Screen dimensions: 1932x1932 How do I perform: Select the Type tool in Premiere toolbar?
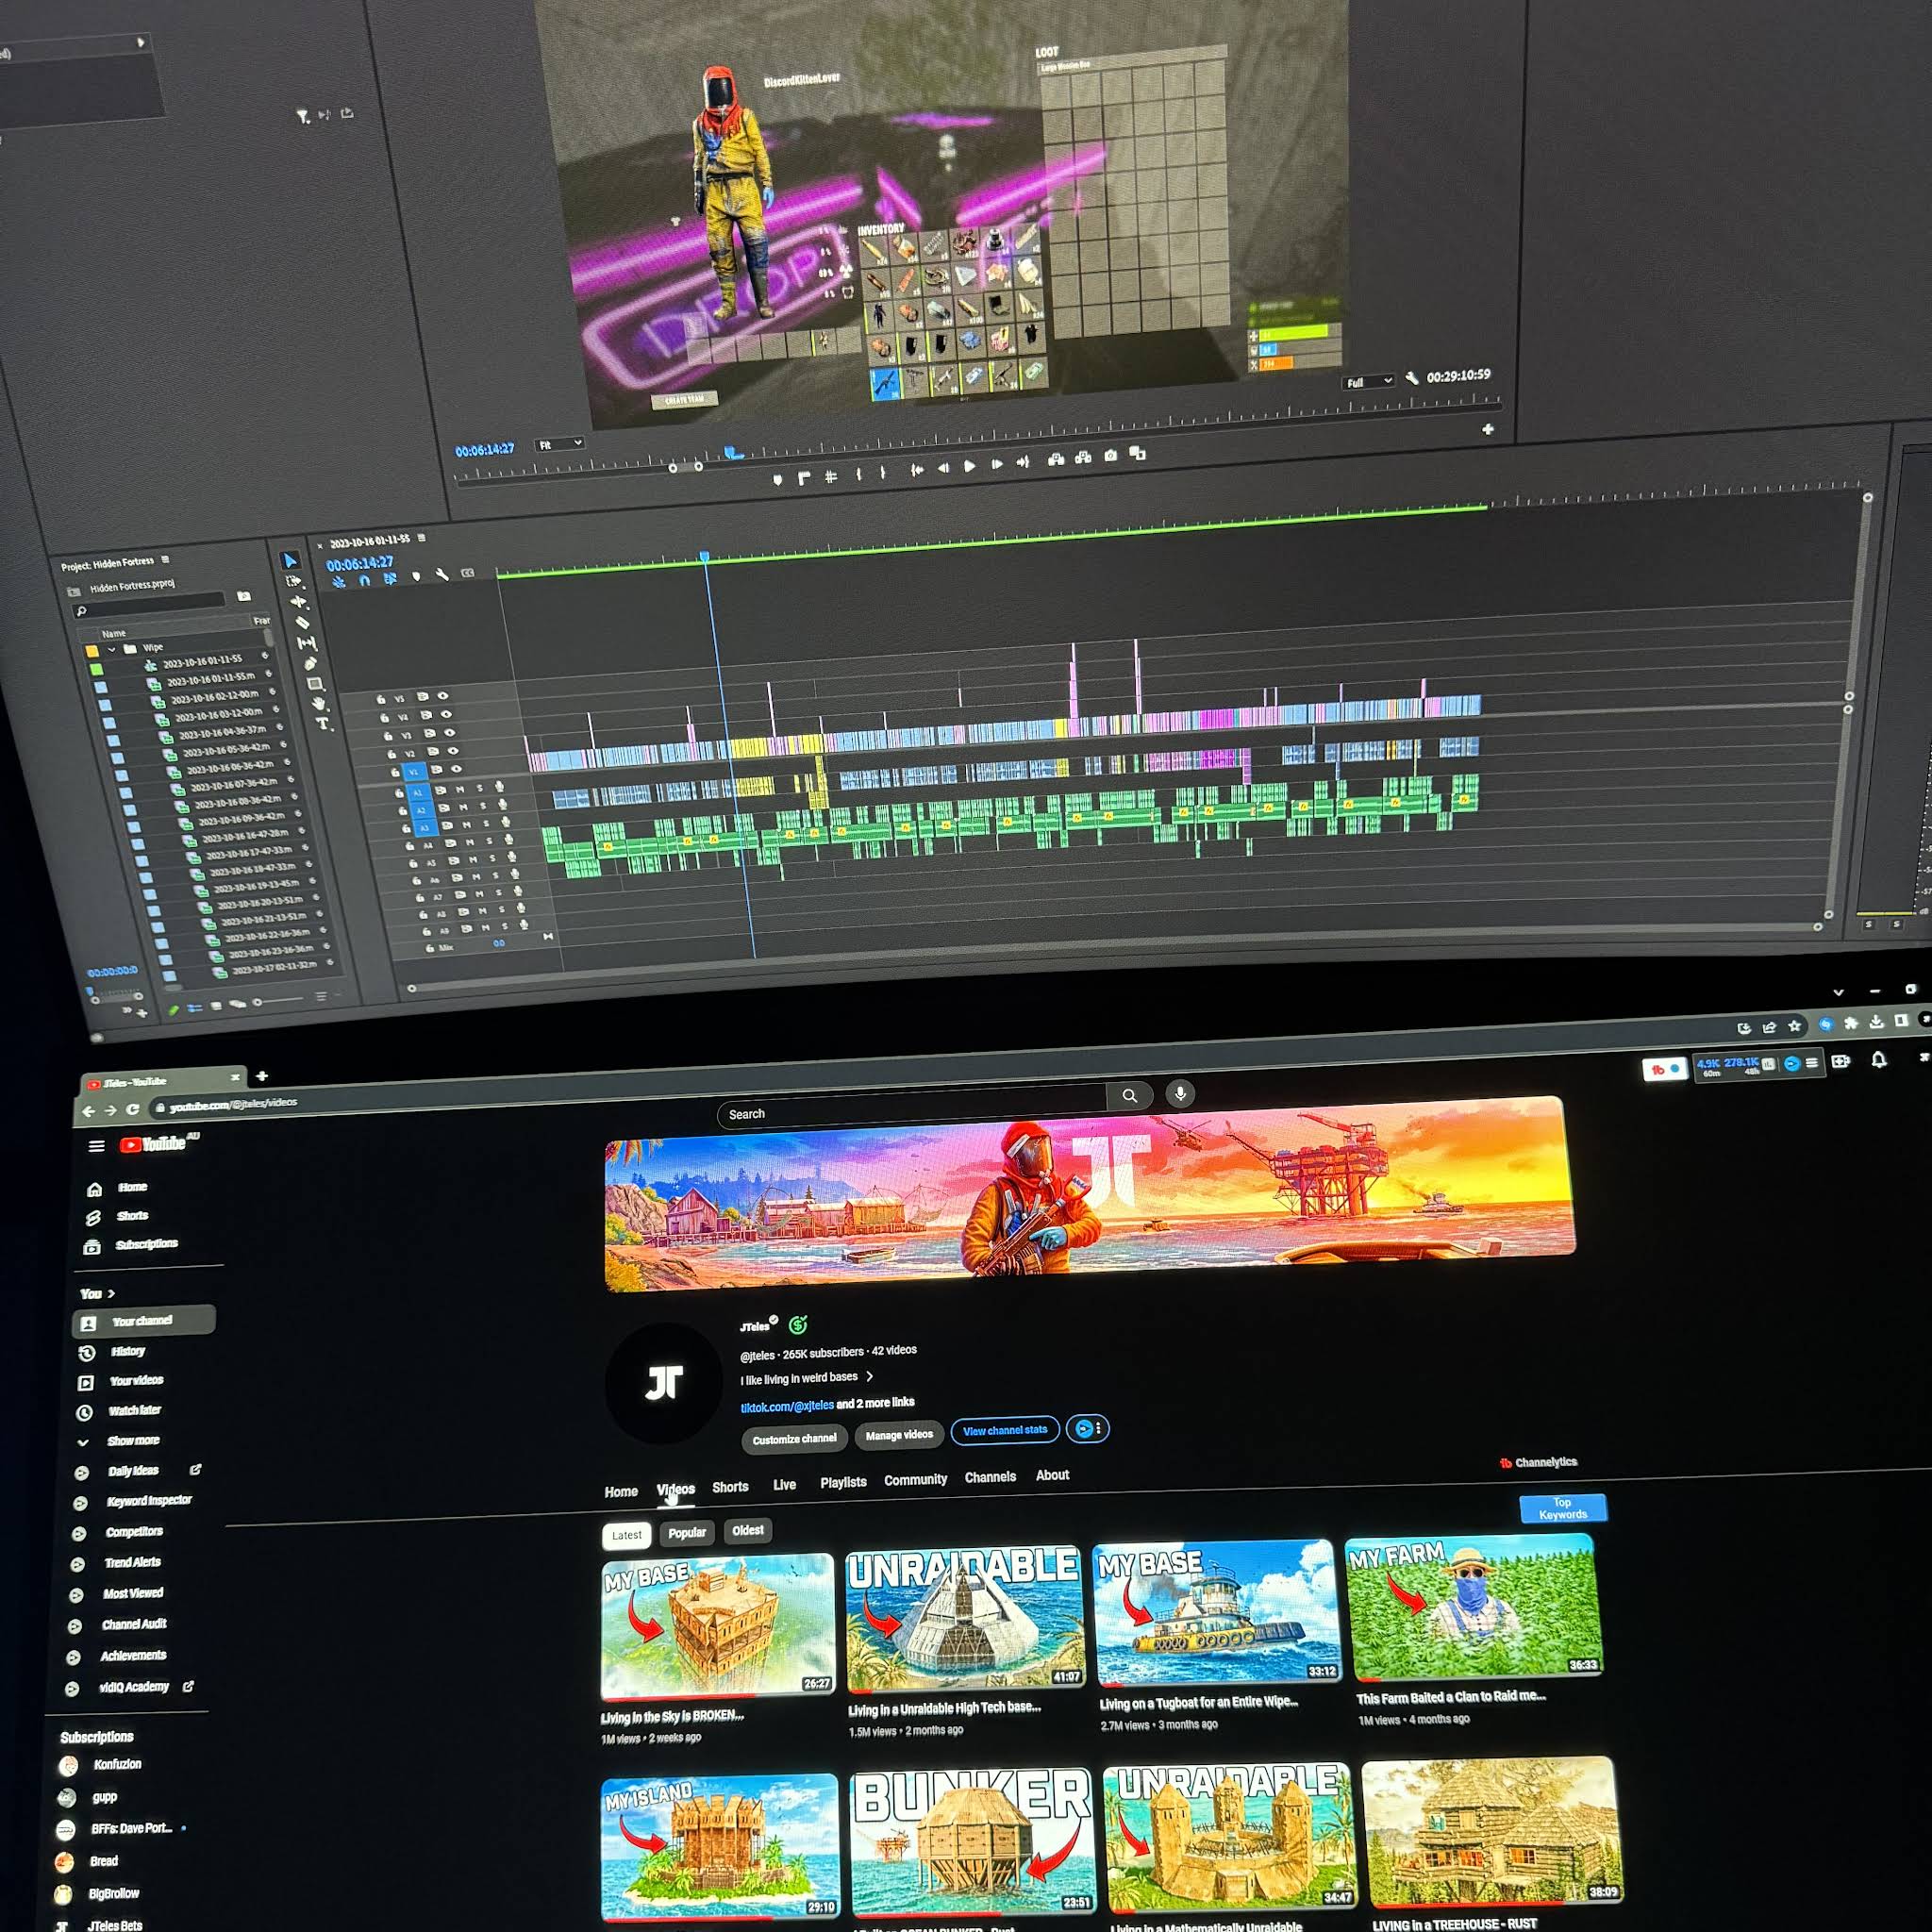323,723
